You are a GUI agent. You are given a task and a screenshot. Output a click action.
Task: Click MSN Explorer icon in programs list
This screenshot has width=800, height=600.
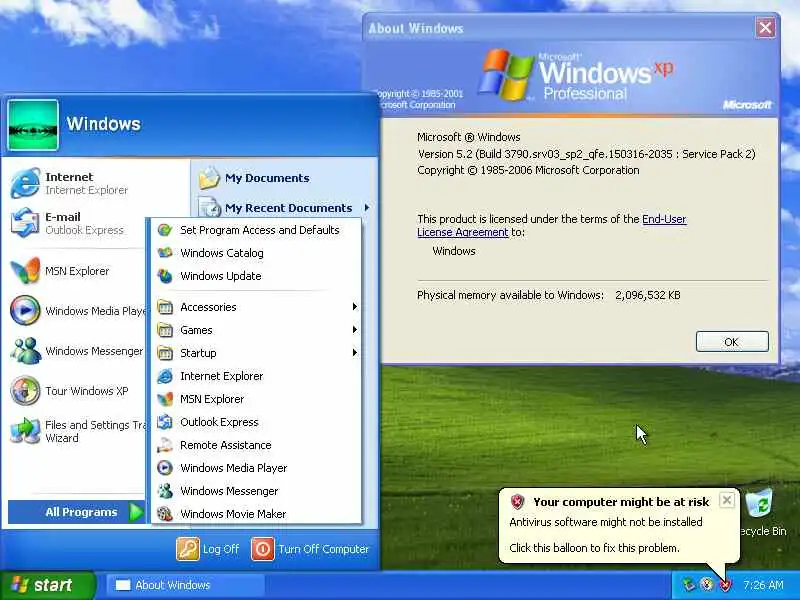(165, 399)
